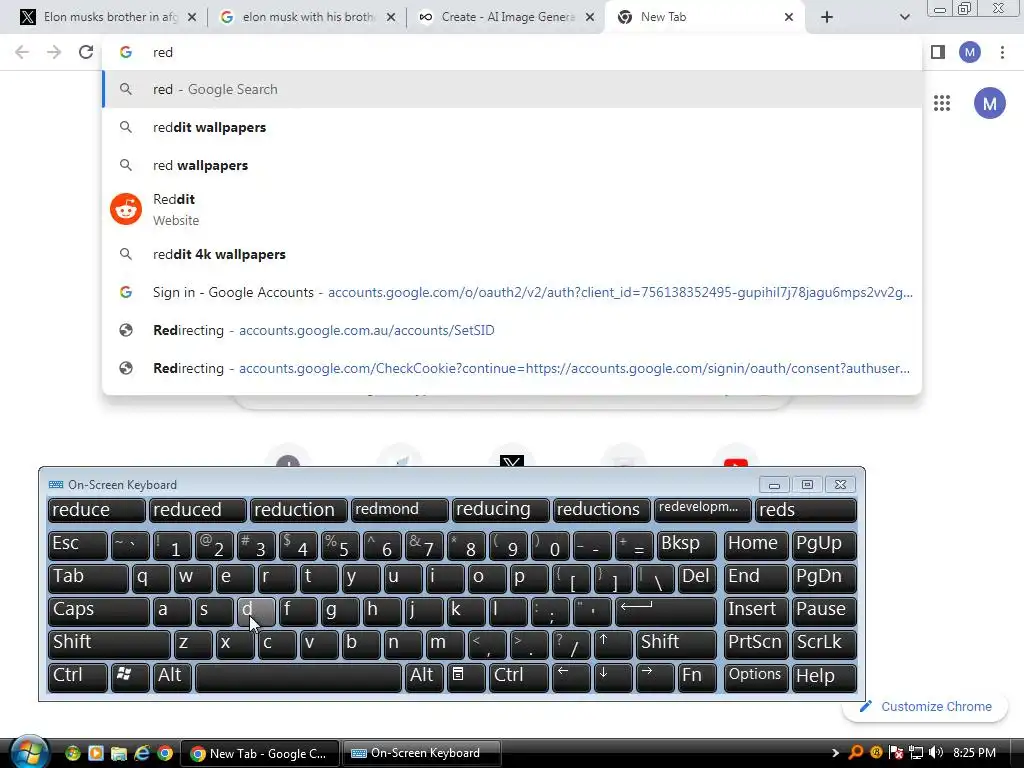The height and width of the screenshot is (768, 1024).
Task: Switch to Elon musks brother X tab
Action: tap(108, 17)
